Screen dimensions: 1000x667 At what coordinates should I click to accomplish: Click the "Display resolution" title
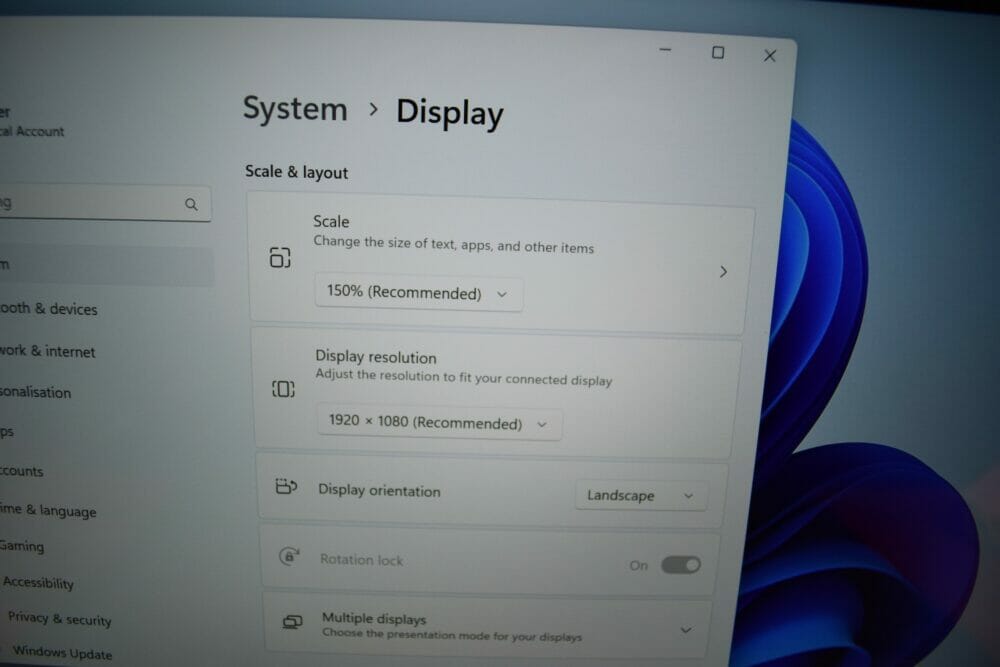pos(376,356)
